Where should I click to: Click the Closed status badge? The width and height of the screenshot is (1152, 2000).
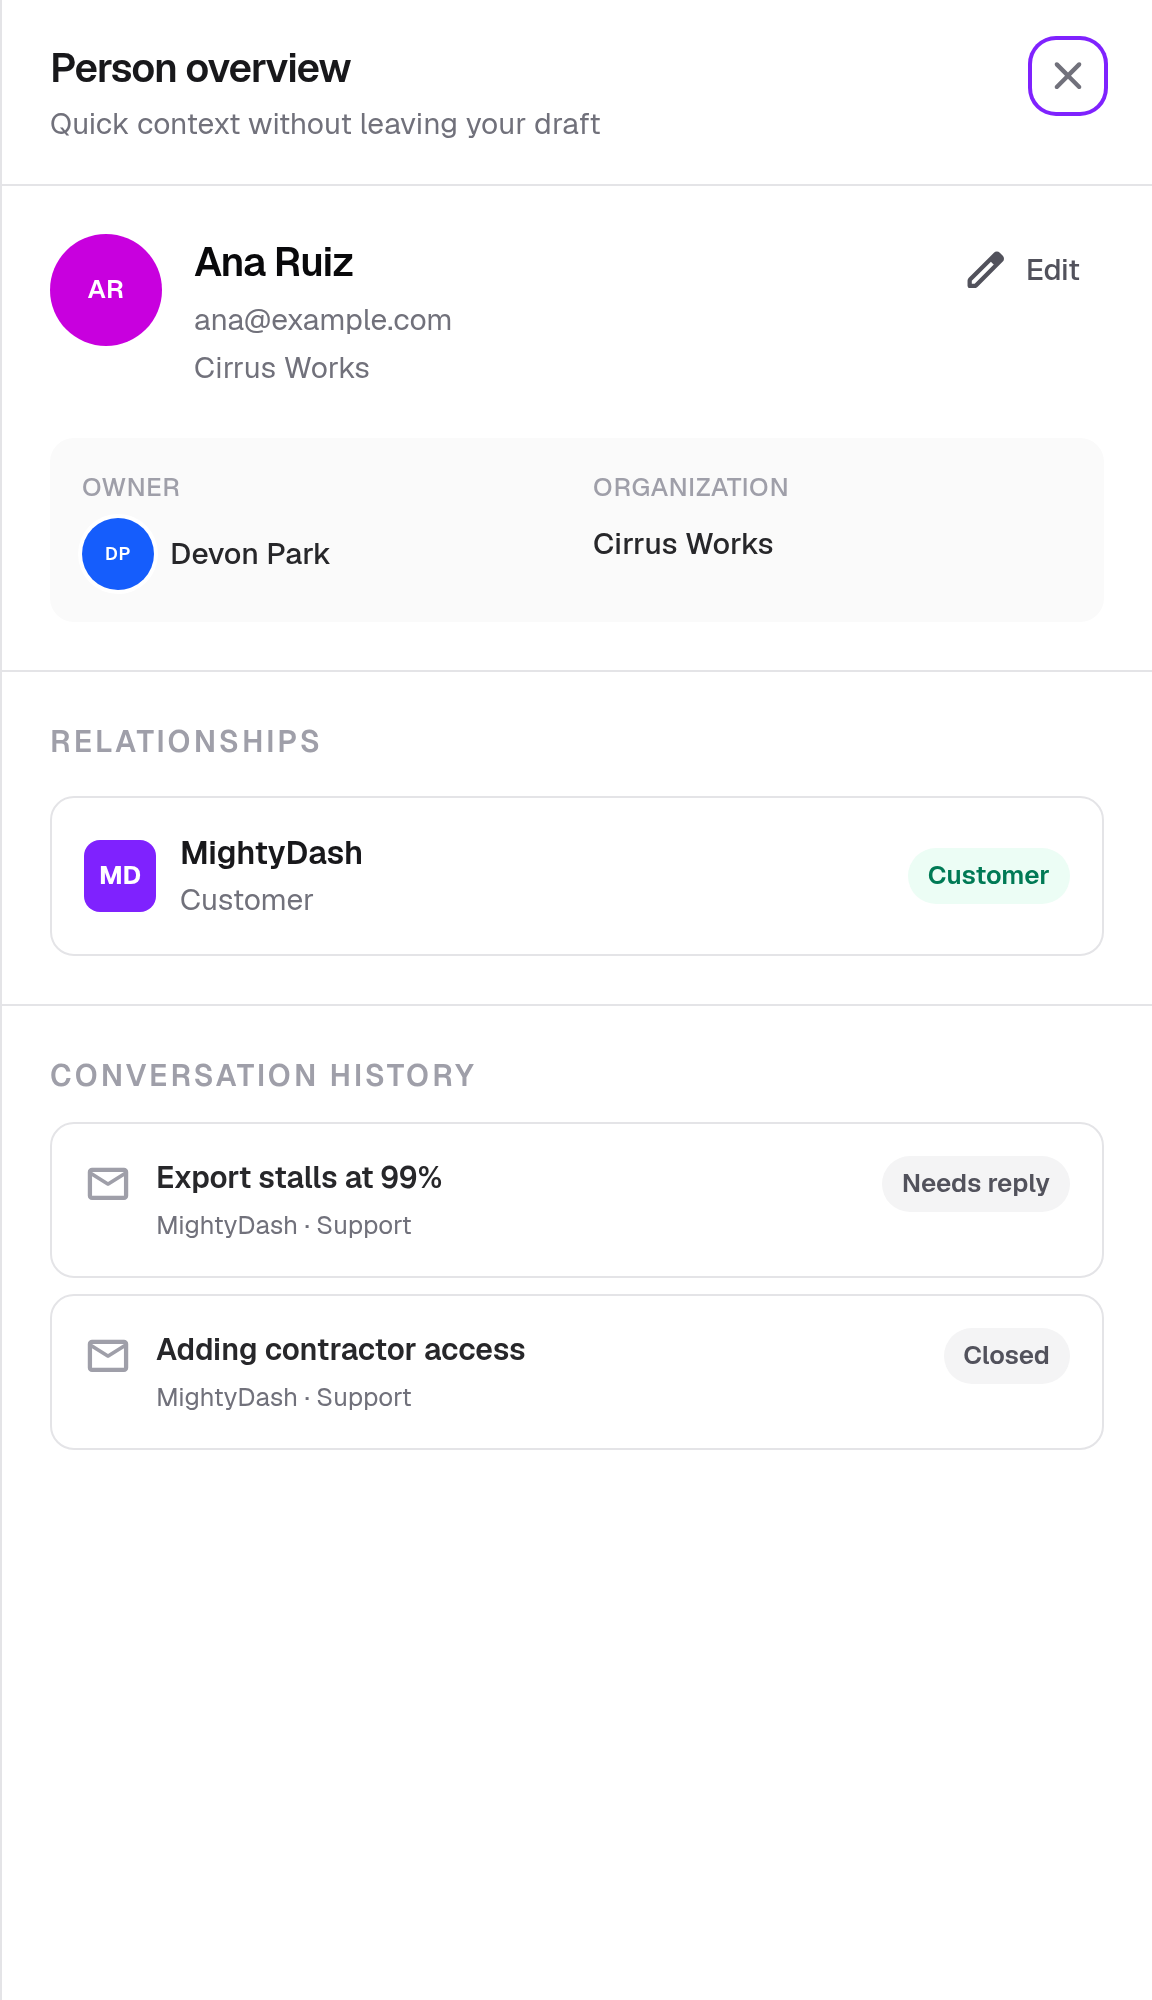[1006, 1356]
